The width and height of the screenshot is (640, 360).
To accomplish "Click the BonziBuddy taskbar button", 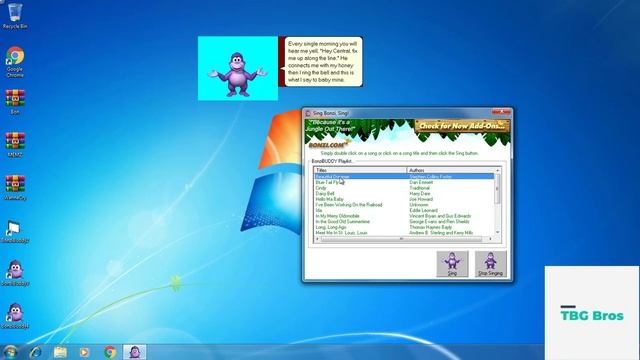I will tap(135, 352).
